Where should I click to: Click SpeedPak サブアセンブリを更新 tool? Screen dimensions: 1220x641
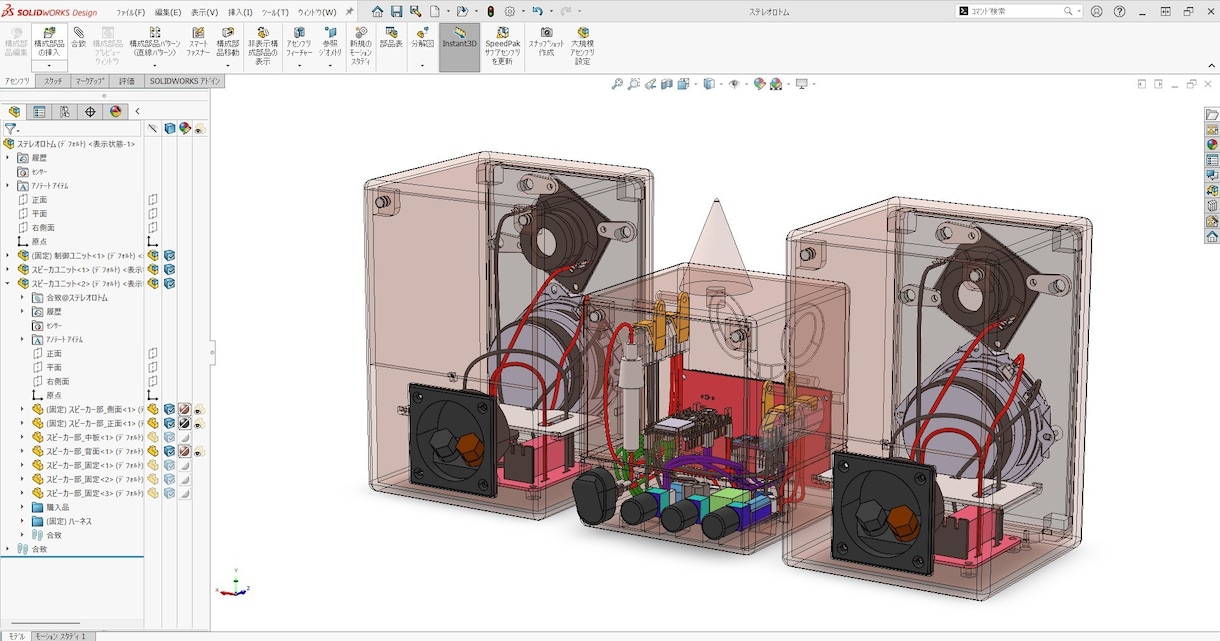coord(503,46)
